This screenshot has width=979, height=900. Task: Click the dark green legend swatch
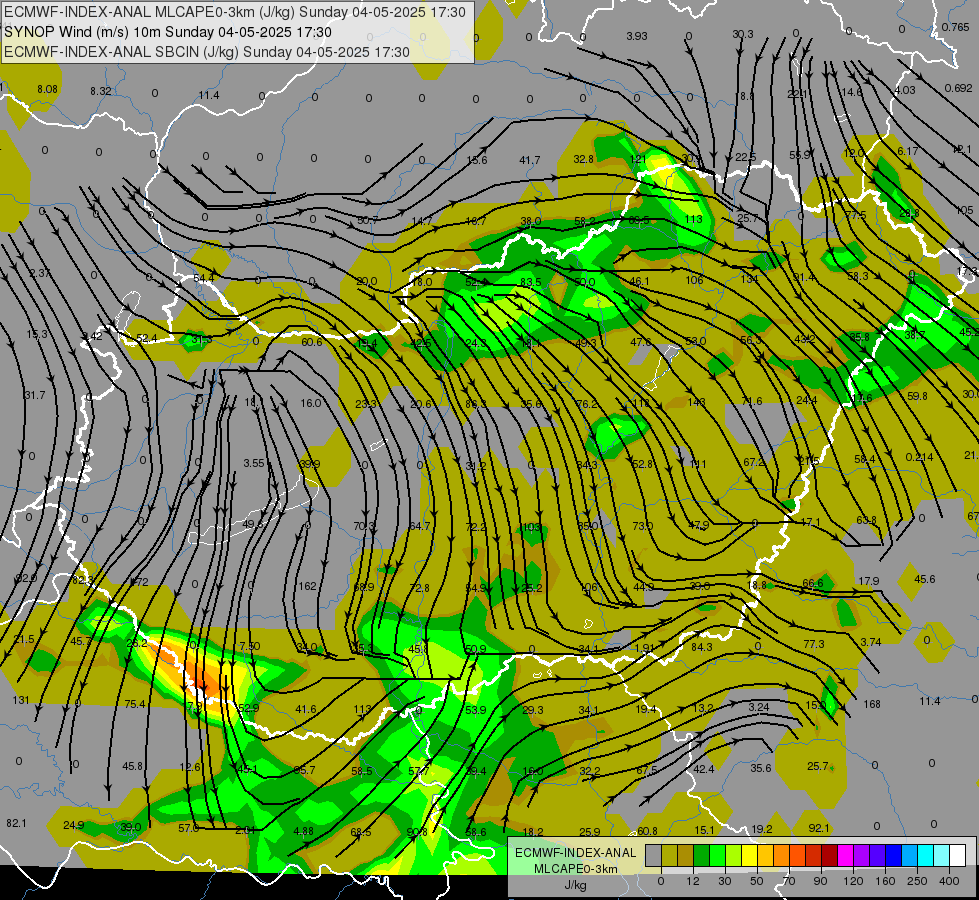[702, 855]
